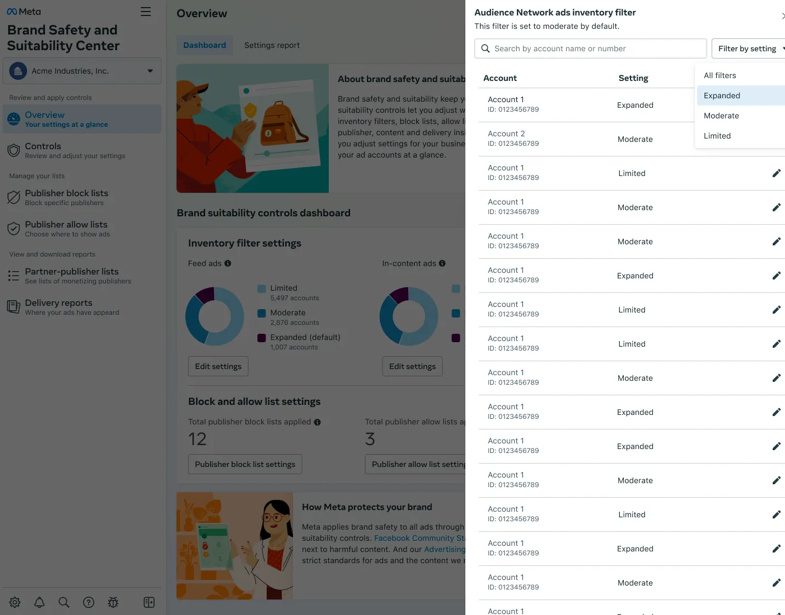Switch to the Settings report tab

tap(272, 45)
